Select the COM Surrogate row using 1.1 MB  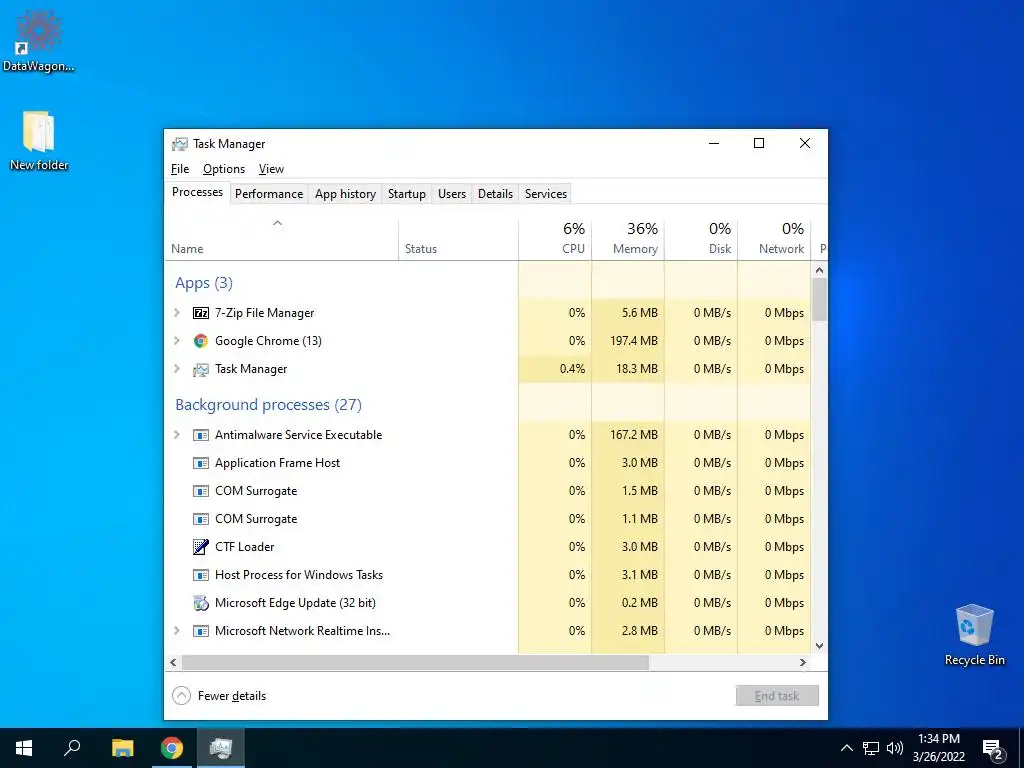tap(488, 519)
